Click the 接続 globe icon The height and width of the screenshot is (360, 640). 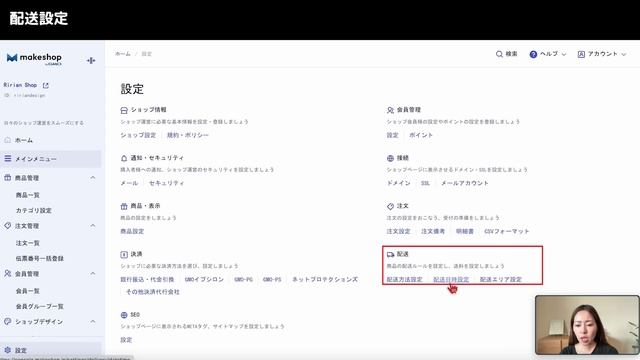pyautogui.click(x=390, y=158)
